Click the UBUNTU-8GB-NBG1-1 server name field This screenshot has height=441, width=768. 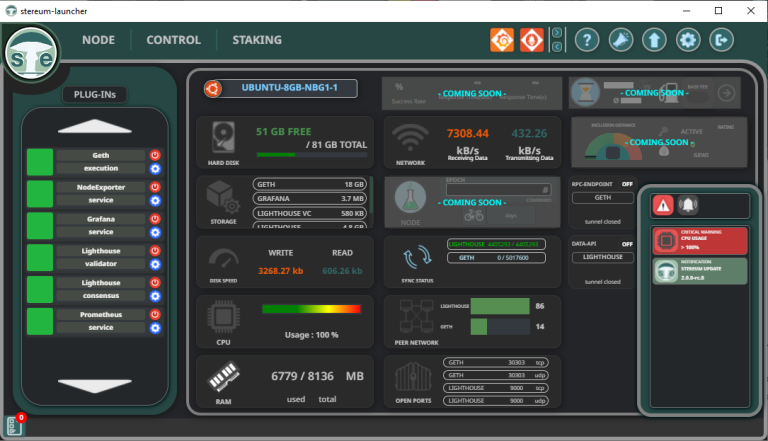tap(289, 88)
